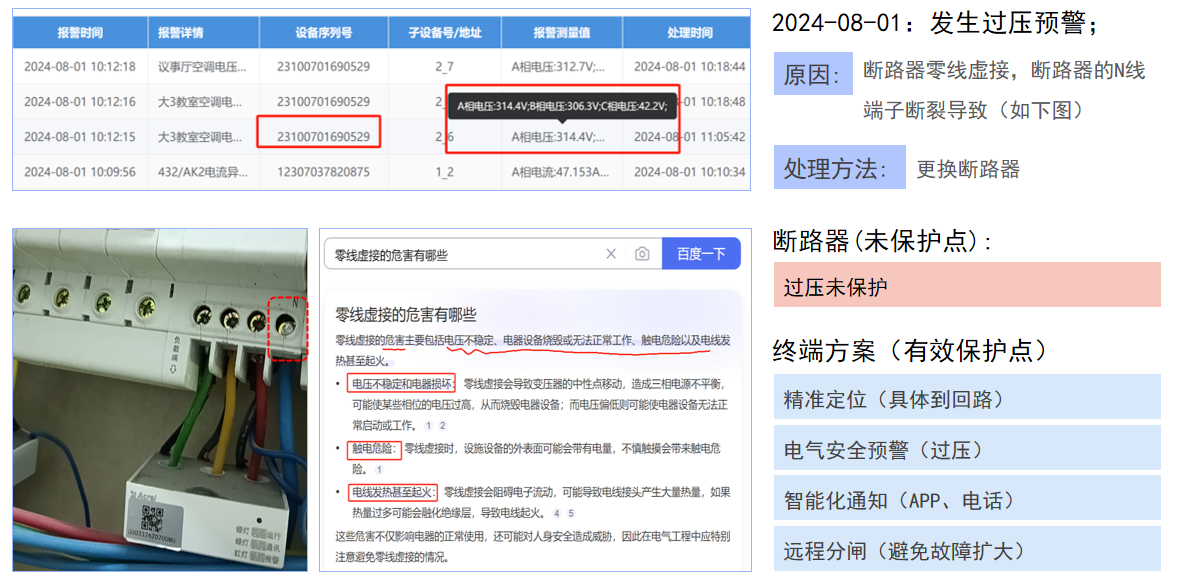1178x581 pixels.
Task: Click the 百度一下 search button
Action: coord(701,253)
